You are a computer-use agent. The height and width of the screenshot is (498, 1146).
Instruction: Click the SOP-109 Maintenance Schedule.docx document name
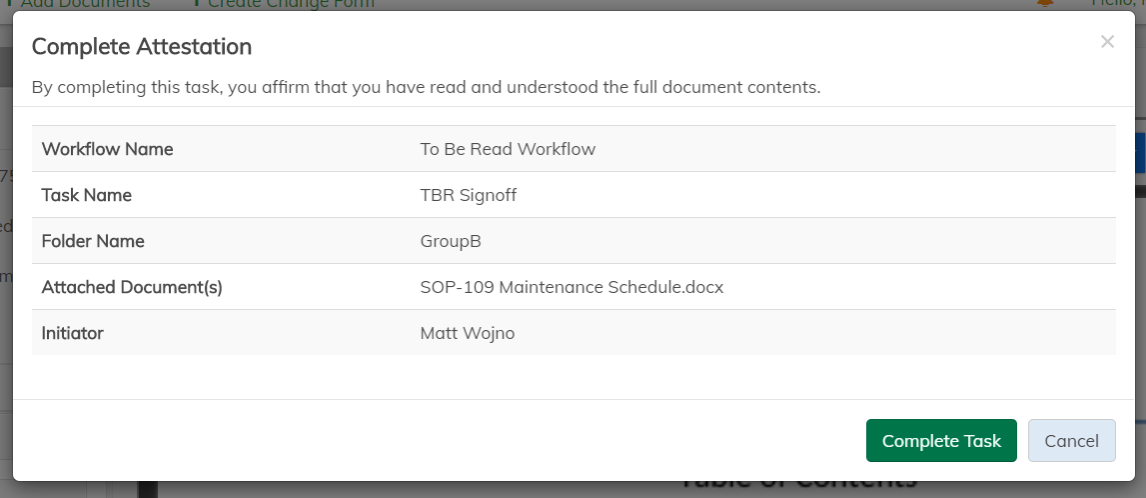pyautogui.click(x=571, y=287)
